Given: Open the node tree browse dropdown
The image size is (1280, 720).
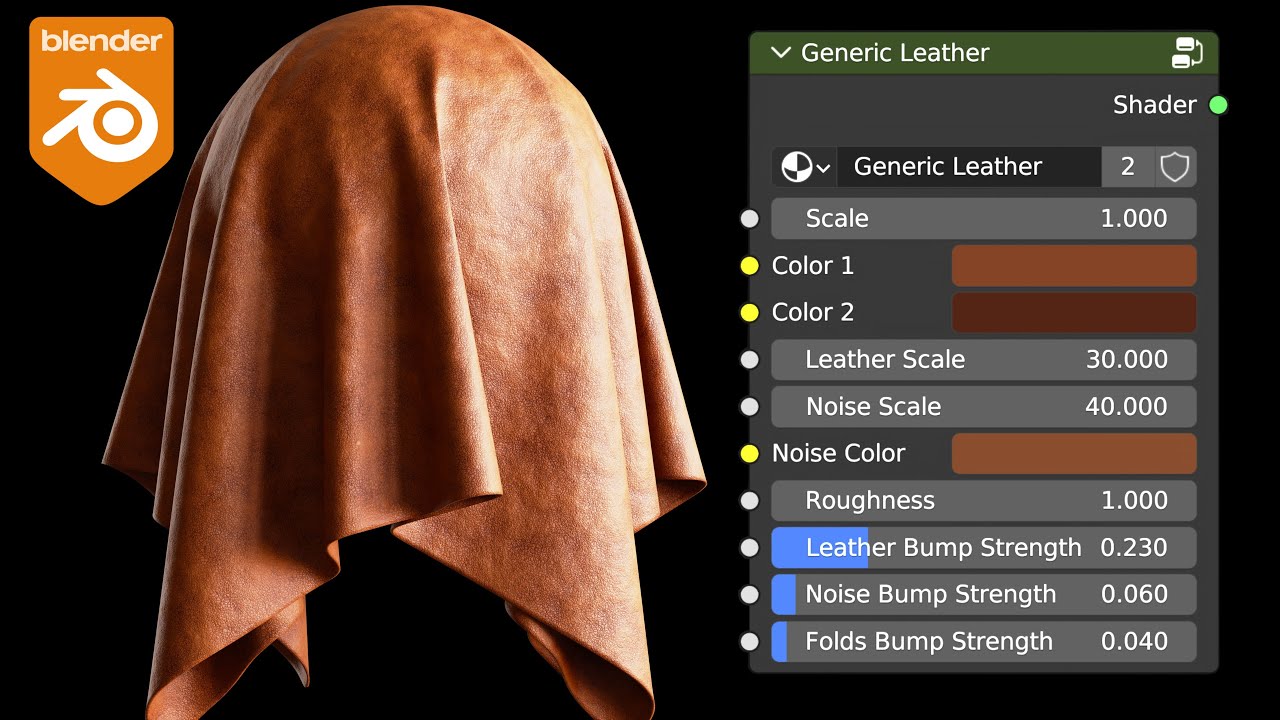Looking at the screenshot, I should click(804, 167).
